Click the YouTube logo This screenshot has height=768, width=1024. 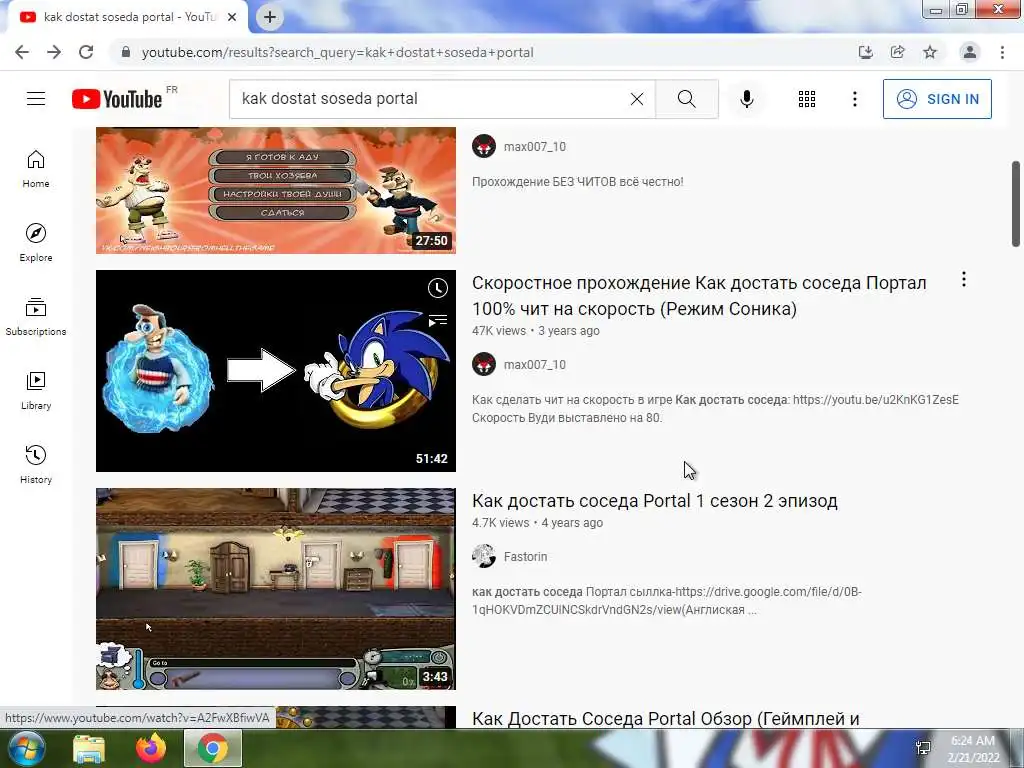pyautogui.click(x=117, y=99)
